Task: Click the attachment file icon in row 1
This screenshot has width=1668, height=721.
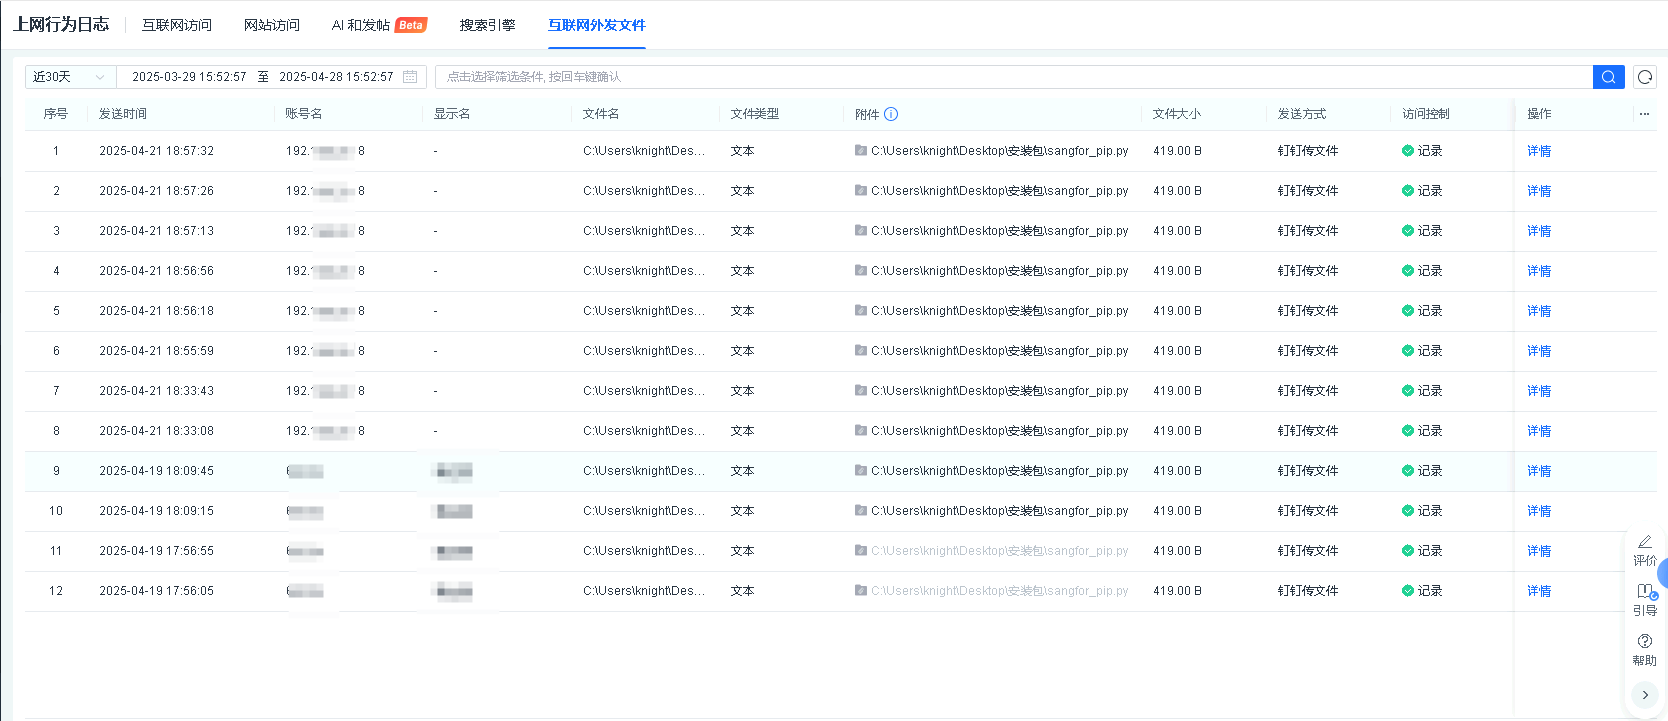Action: (861, 151)
